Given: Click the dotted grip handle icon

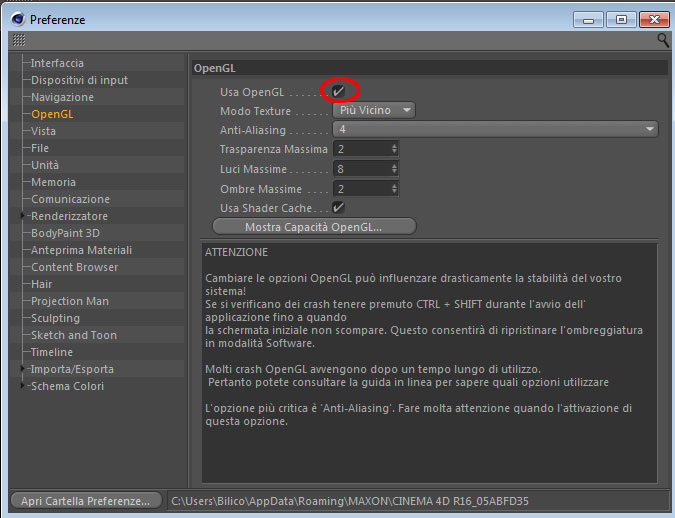Looking at the screenshot, I should [19, 40].
